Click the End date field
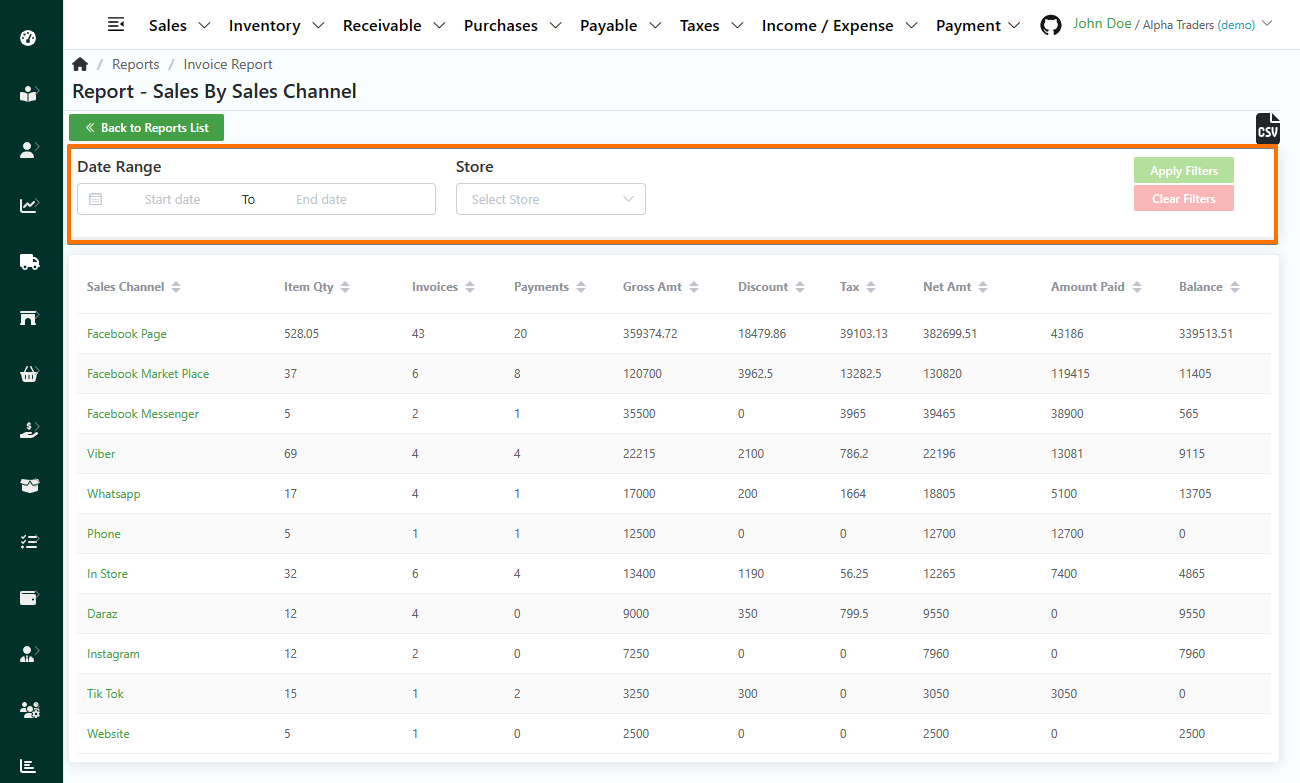This screenshot has height=783, width=1300. pos(321,199)
